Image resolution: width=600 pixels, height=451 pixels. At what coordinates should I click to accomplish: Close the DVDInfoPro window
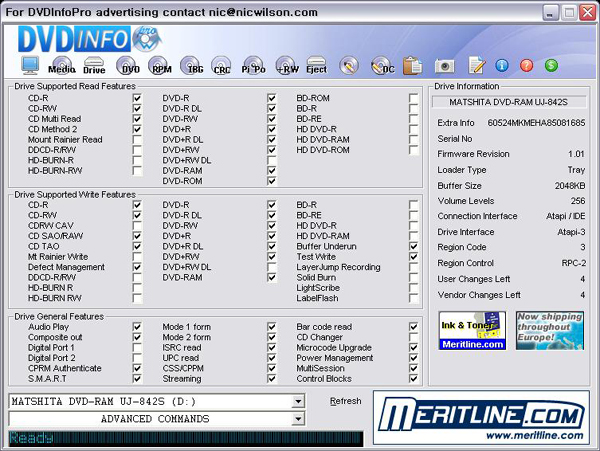[587, 13]
